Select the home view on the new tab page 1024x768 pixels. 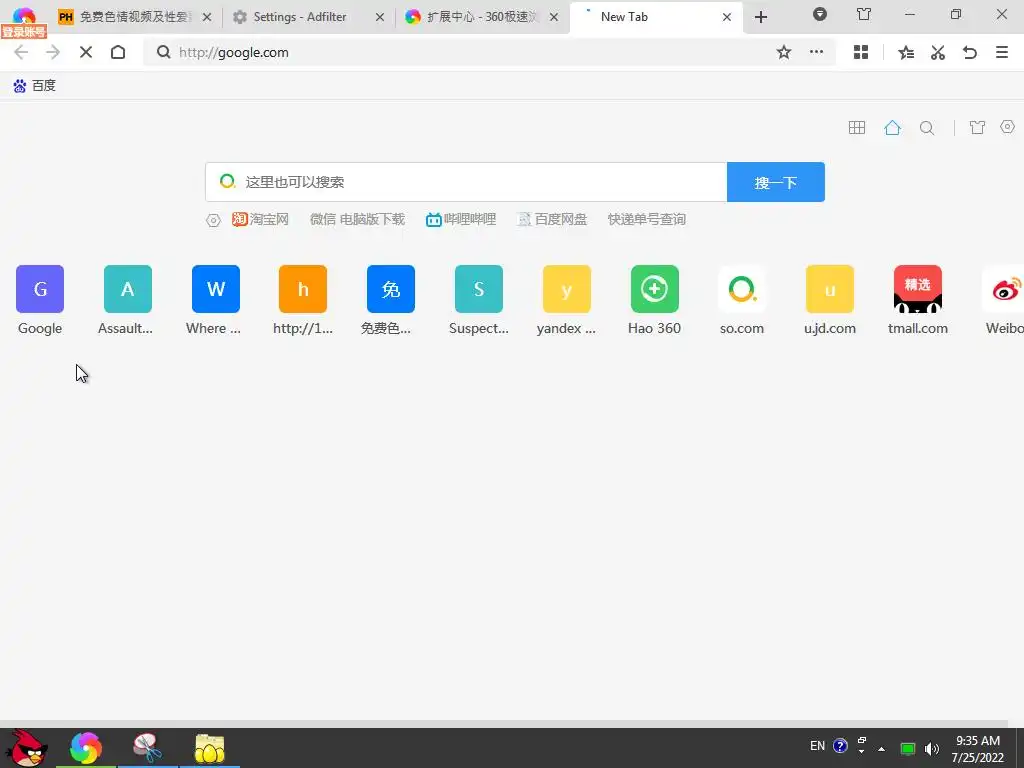(x=892, y=127)
